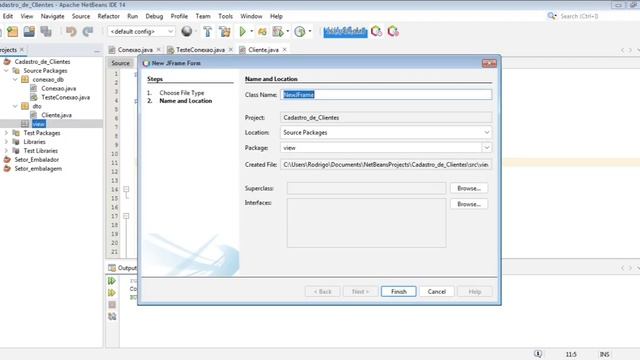Select Conexao.java in the project tree
Screen dimensions: 640x360
pos(58,88)
